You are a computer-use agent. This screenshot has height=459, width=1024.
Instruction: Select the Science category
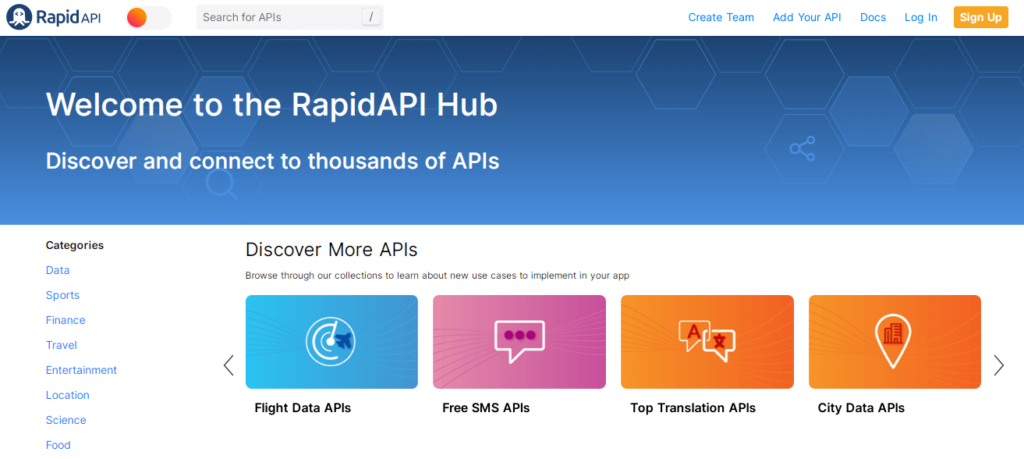pyautogui.click(x=66, y=420)
